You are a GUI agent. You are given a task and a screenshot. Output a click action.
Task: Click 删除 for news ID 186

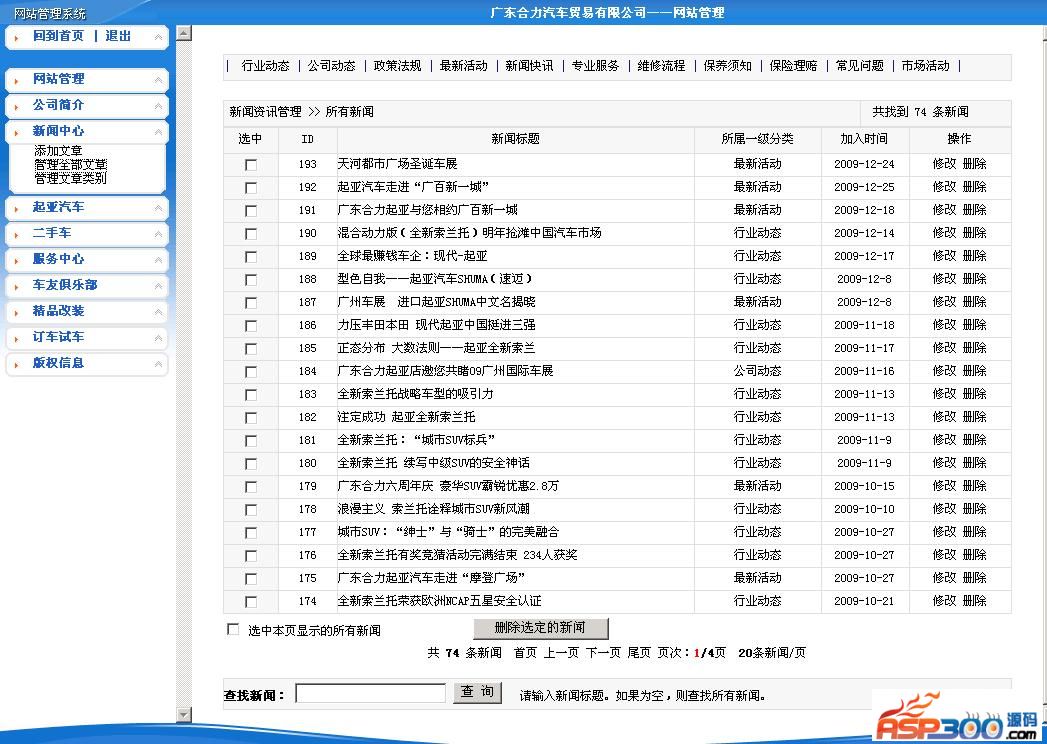pyautogui.click(x=975, y=325)
